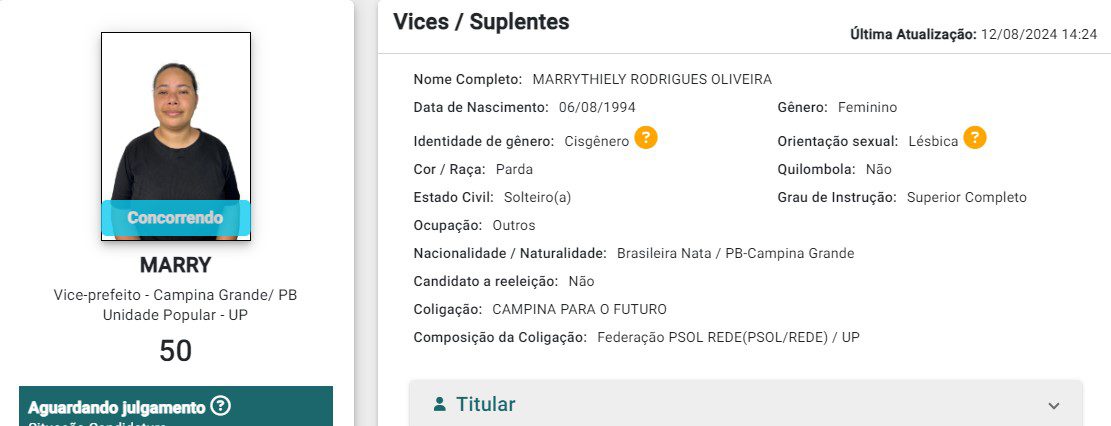
Task: Click the Federação PSOL REDE composition text
Action: pos(728,338)
